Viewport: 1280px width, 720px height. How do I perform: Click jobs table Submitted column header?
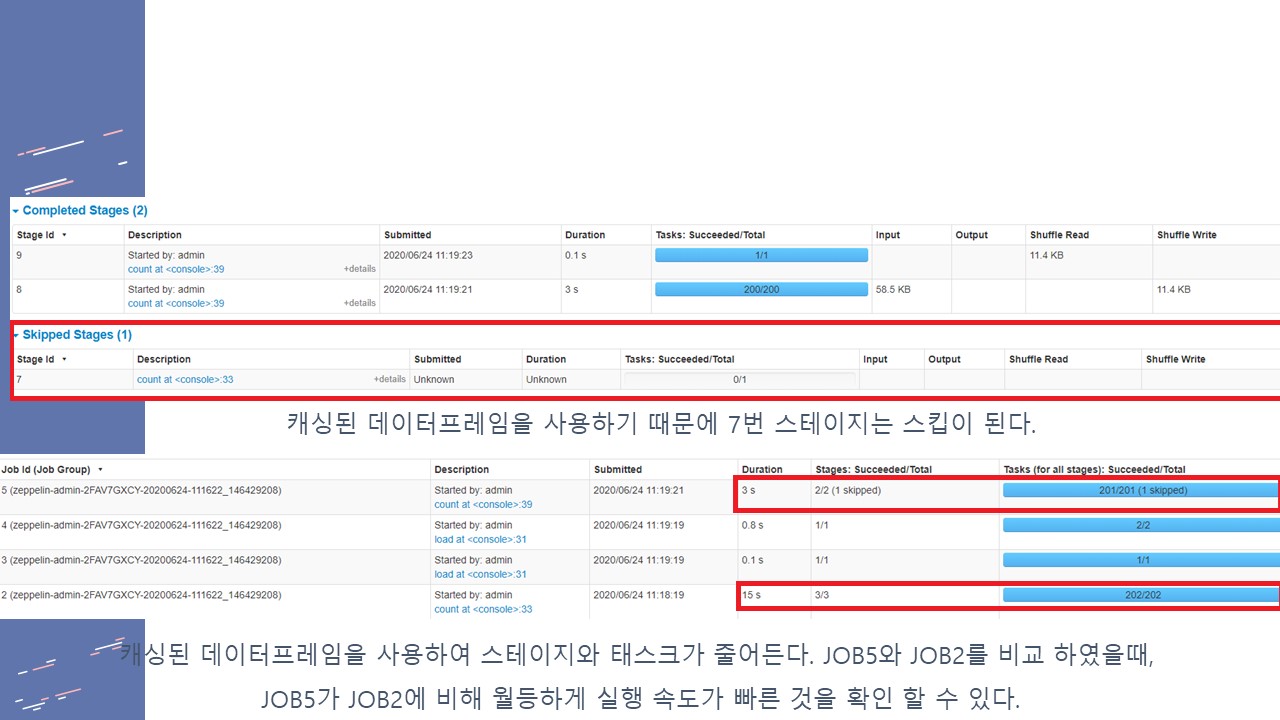618,469
